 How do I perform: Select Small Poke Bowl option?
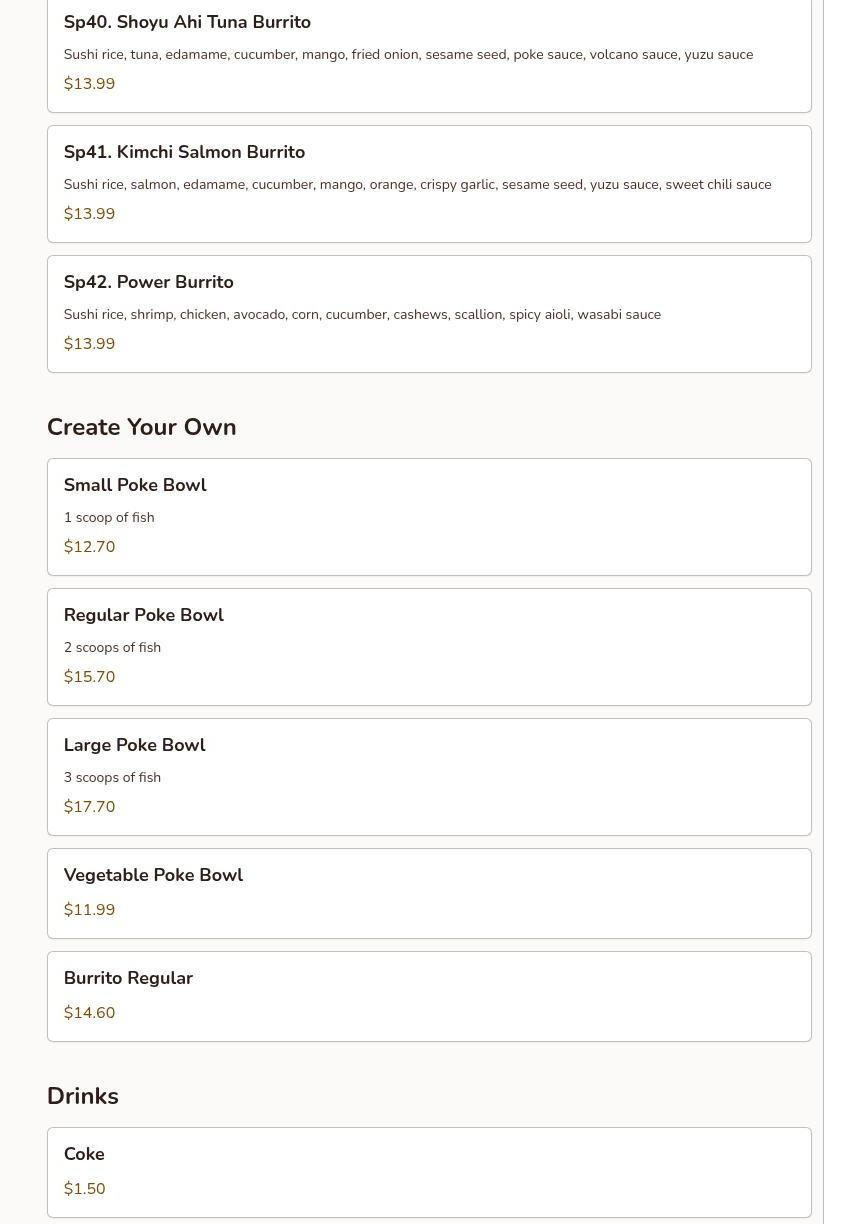click(x=135, y=485)
